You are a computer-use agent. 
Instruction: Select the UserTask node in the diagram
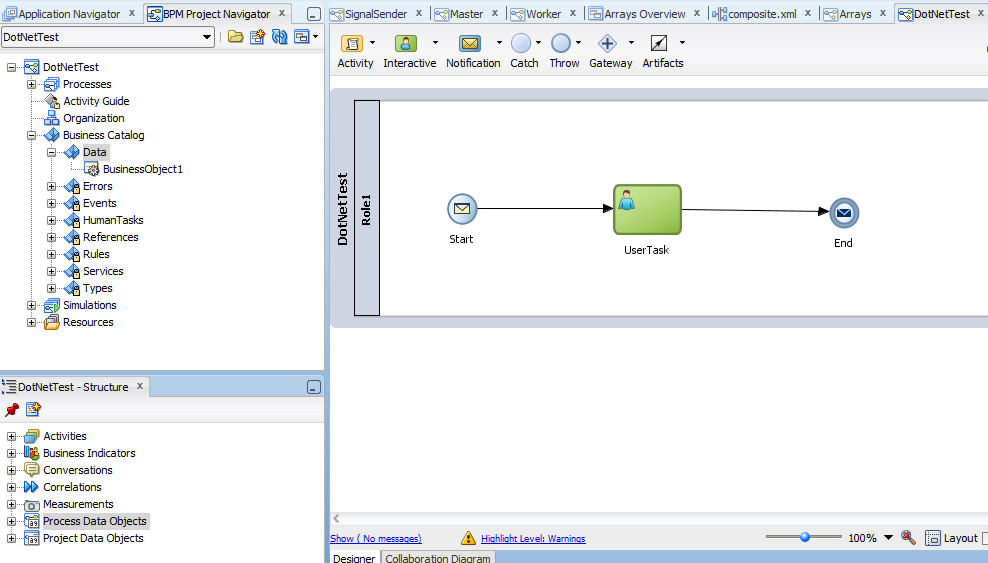coord(647,210)
